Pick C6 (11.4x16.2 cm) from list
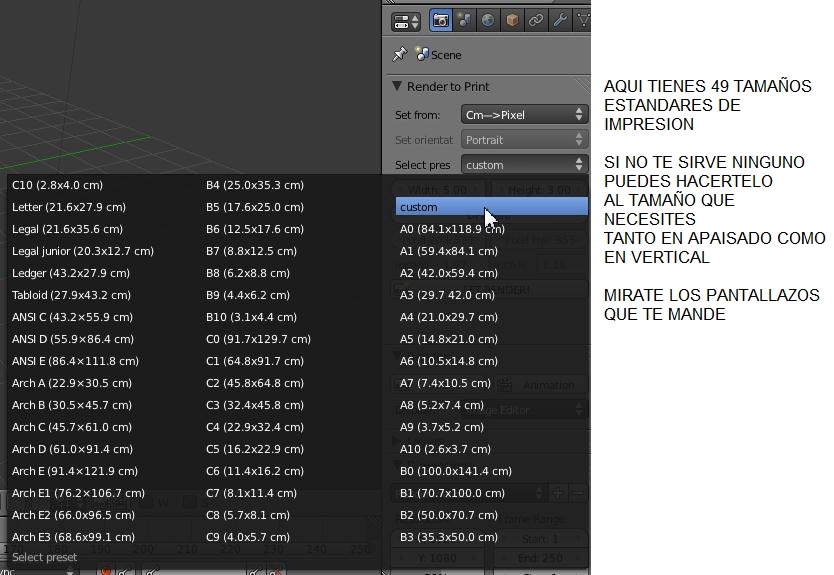Viewport: 834px width, 575px height. click(255, 471)
